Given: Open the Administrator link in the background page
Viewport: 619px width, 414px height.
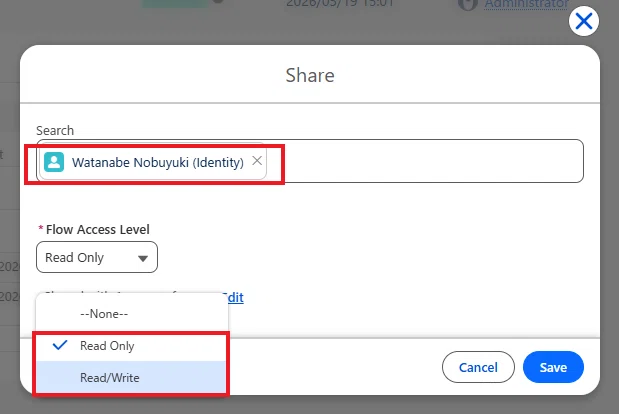Looking at the screenshot, I should (527, 4).
